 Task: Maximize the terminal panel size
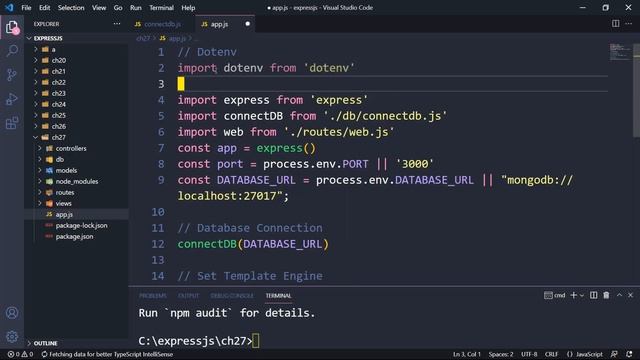click(x=619, y=295)
